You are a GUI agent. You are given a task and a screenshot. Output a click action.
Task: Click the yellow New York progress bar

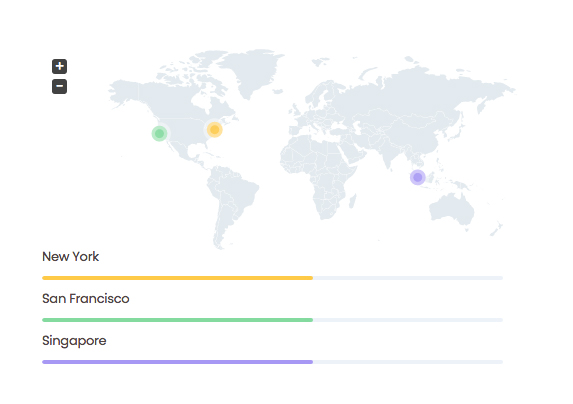click(x=178, y=278)
